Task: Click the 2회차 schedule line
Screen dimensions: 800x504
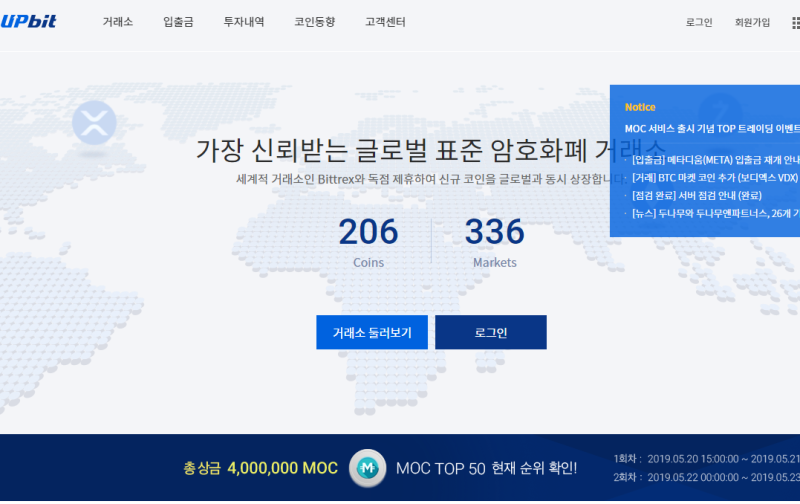Action: (707, 477)
